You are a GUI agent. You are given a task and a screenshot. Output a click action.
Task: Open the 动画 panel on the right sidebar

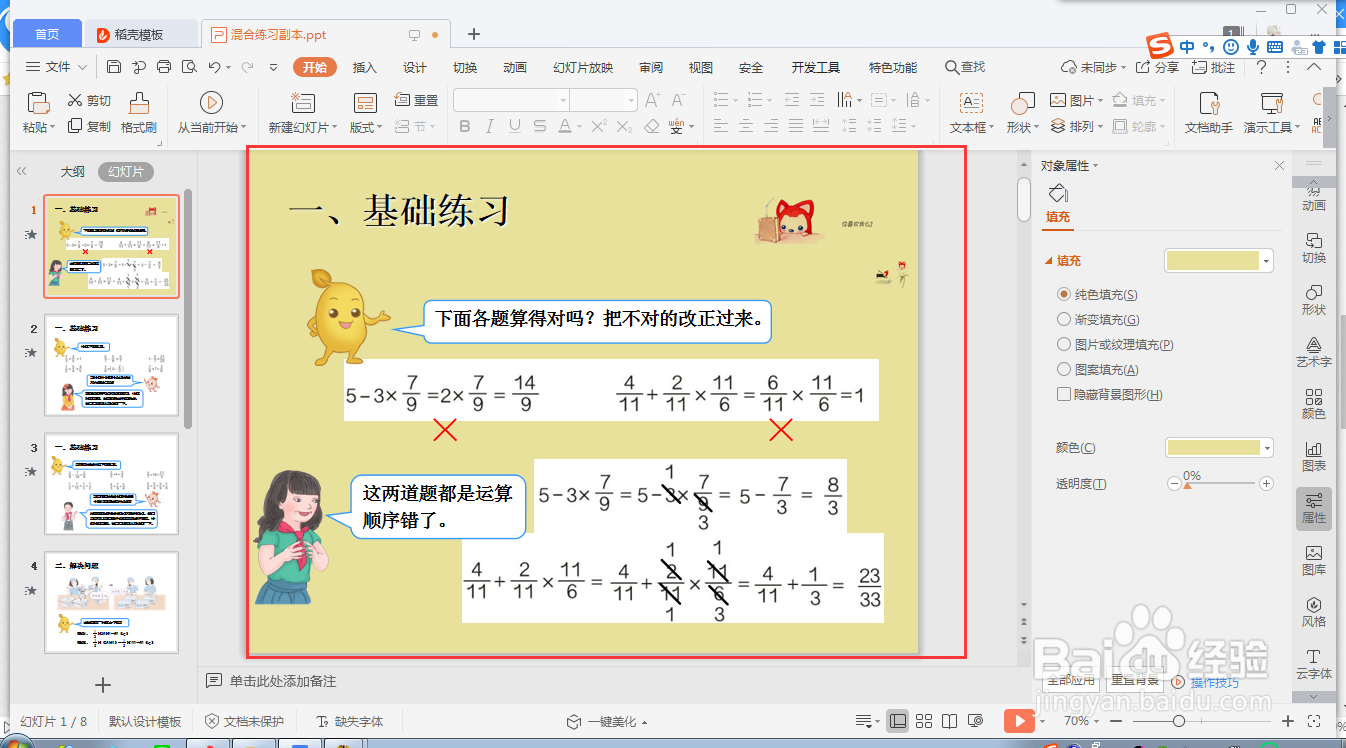click(x=1314, y=199)
